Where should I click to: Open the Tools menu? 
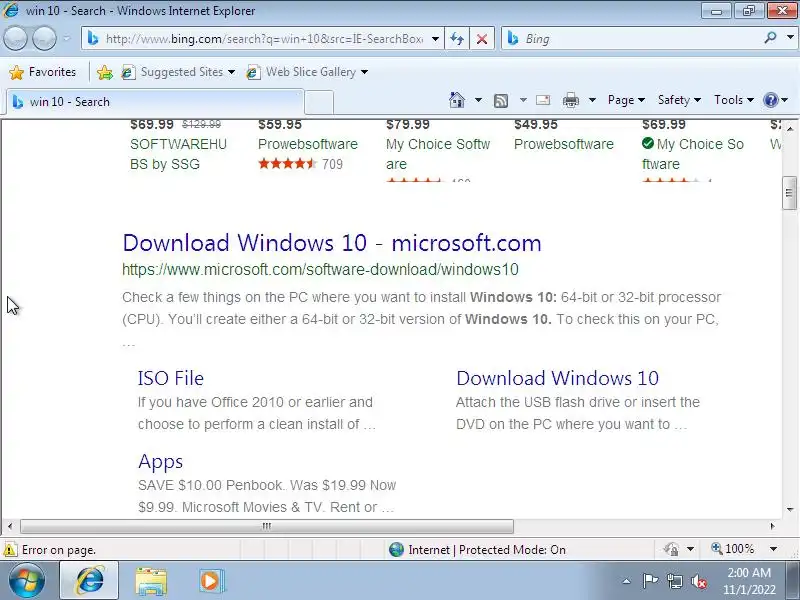coord(734,100)
